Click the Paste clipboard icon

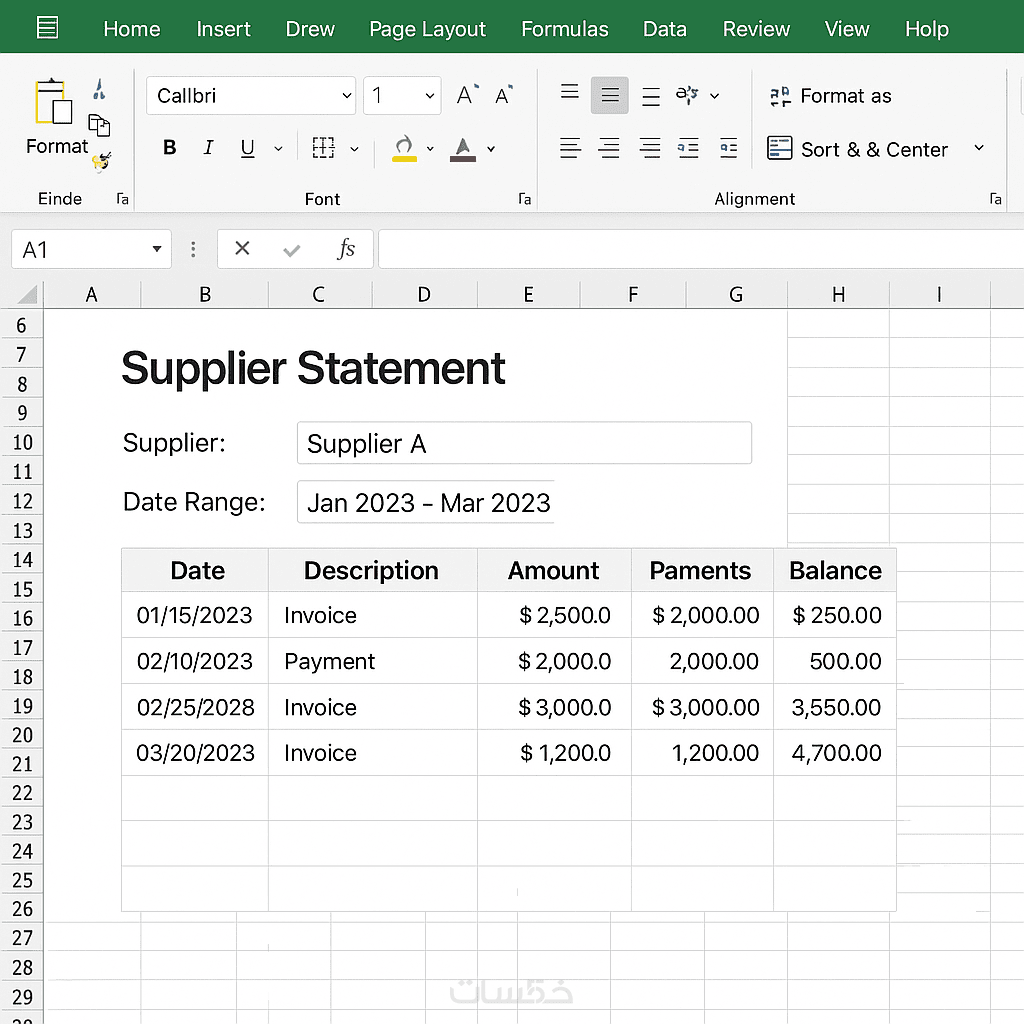pos(54,102)
